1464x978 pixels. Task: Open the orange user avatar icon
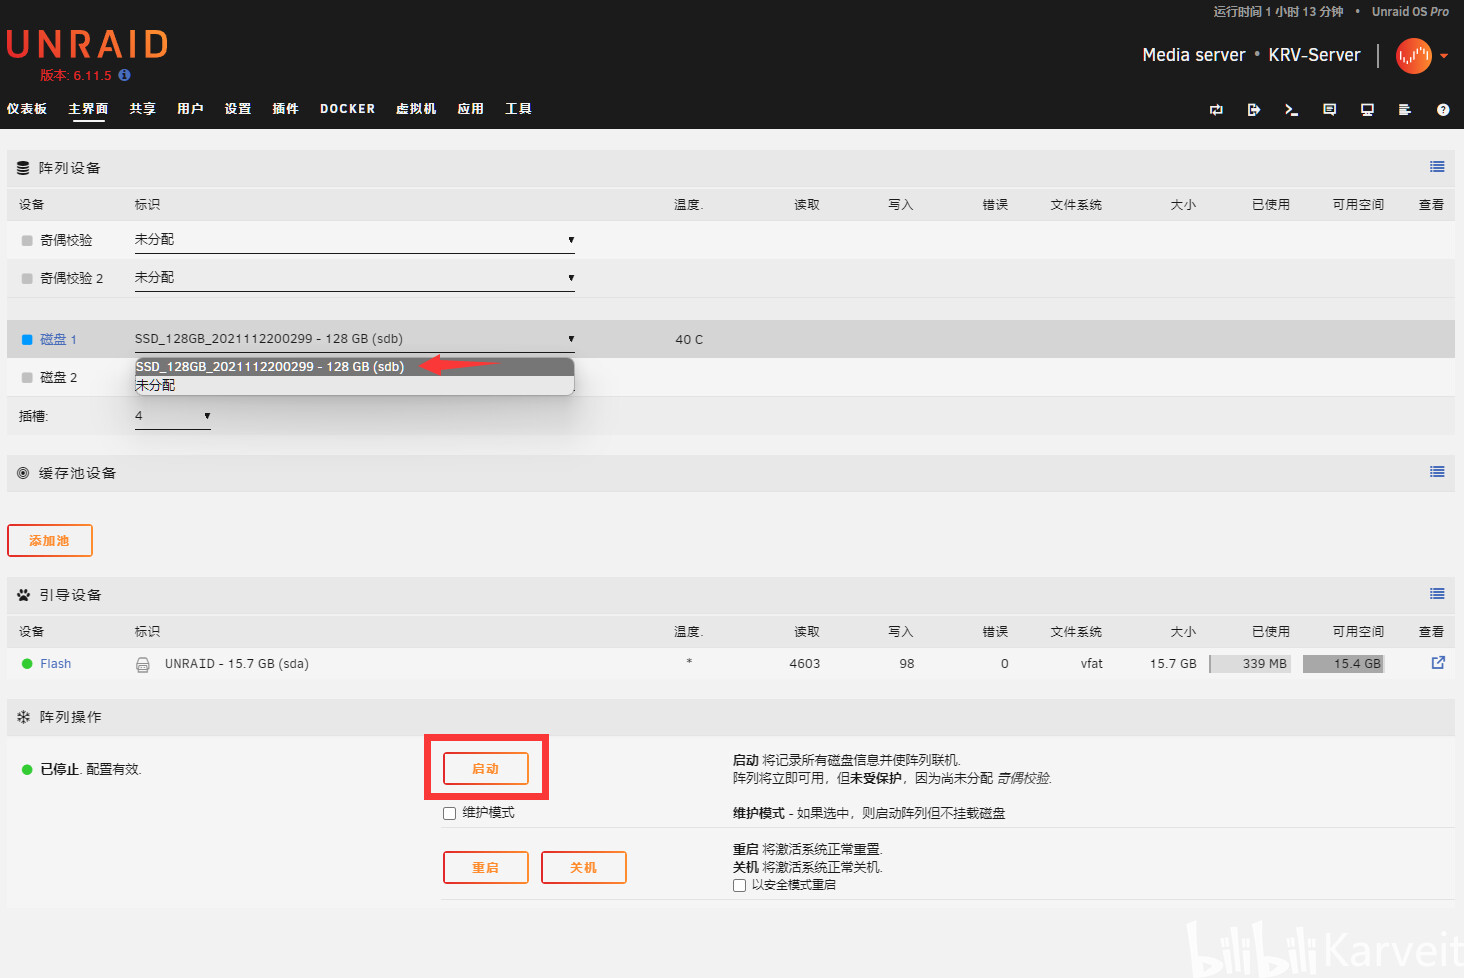click(1414, 56)
